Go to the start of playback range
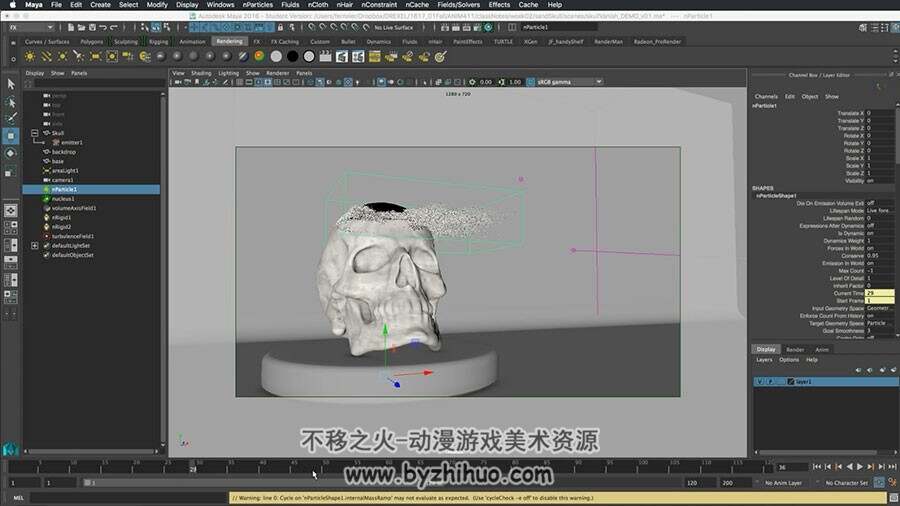The width and height of the screenshot is (900, 506). pyautogui.click(x=817, y=467)
